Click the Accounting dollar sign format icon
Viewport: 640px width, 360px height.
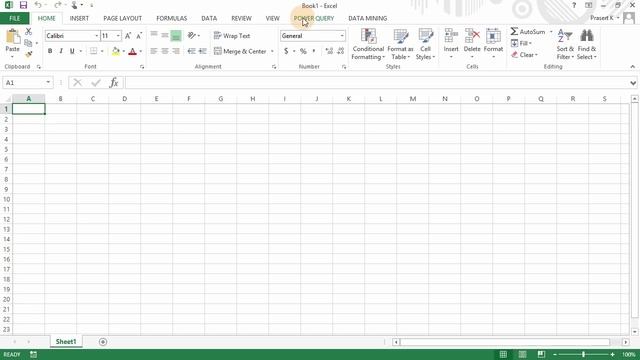click(286, 51)
